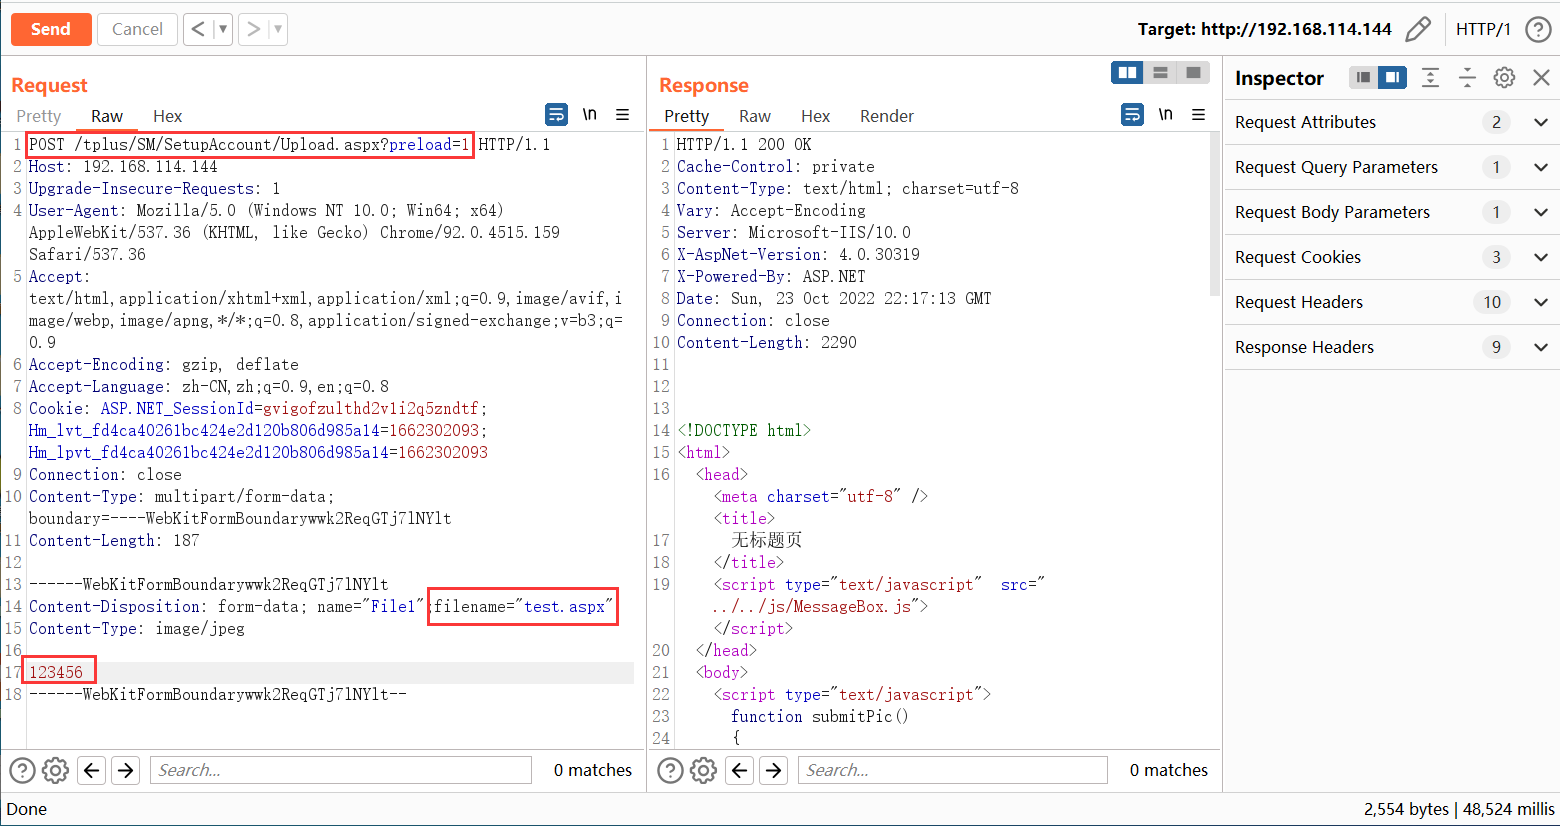Open the back history dropdown arrow
Image resolution: width=1560 pixels, height=826 pixels.
(222, 29)
